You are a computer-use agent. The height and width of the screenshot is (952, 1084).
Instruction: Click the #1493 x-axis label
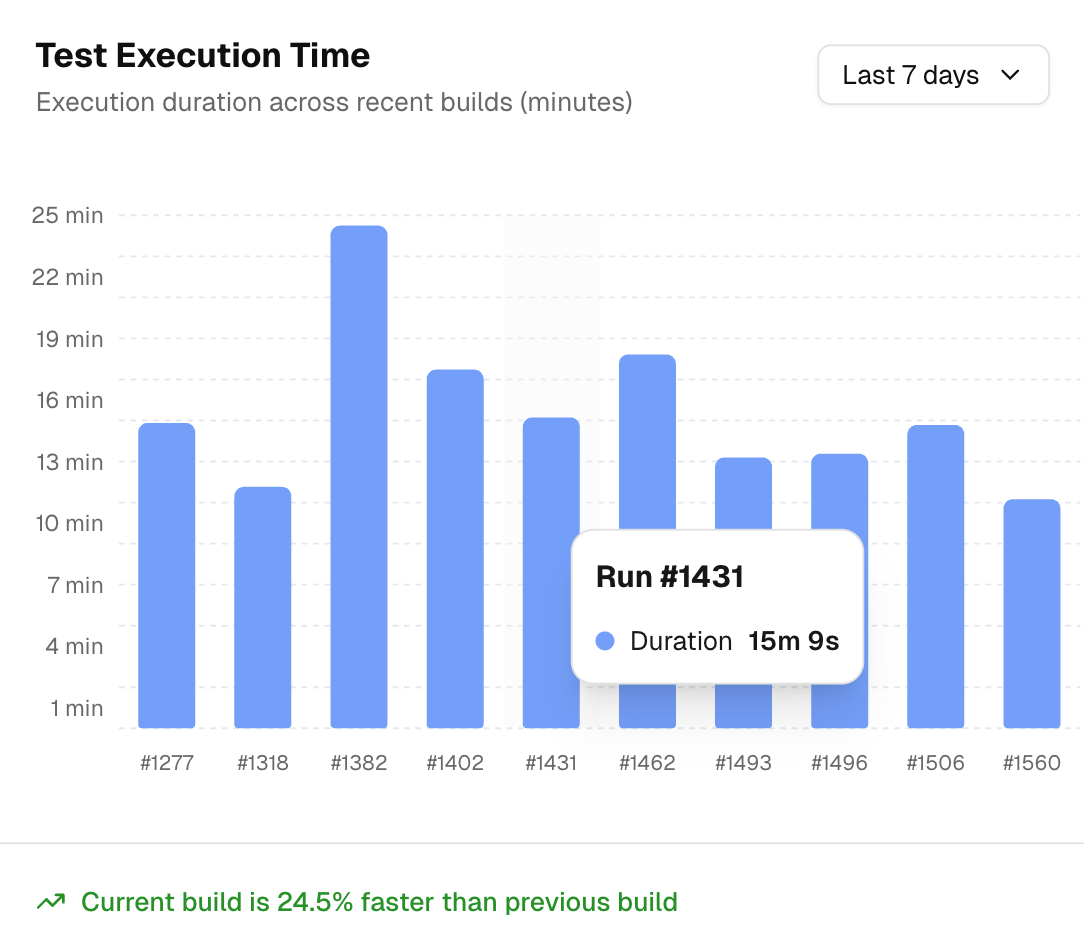(743, 763)
